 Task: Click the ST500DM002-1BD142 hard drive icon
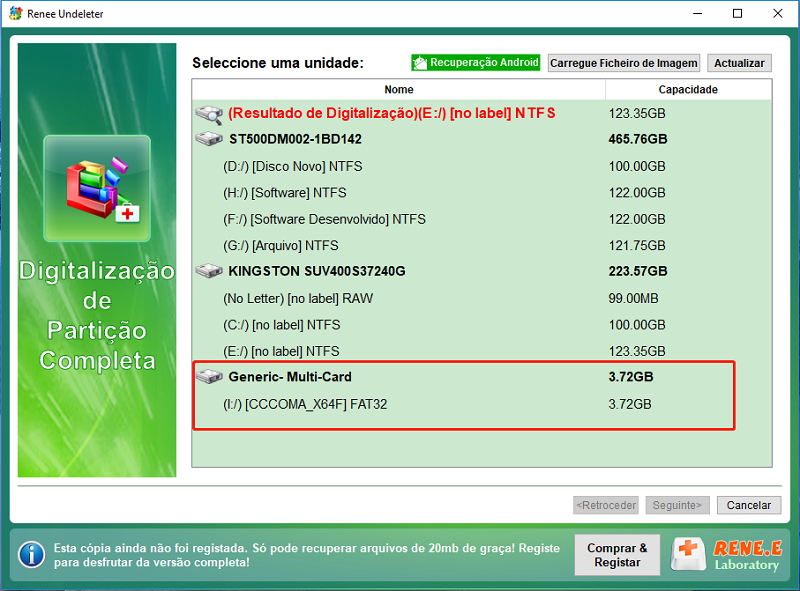[209, 139]
